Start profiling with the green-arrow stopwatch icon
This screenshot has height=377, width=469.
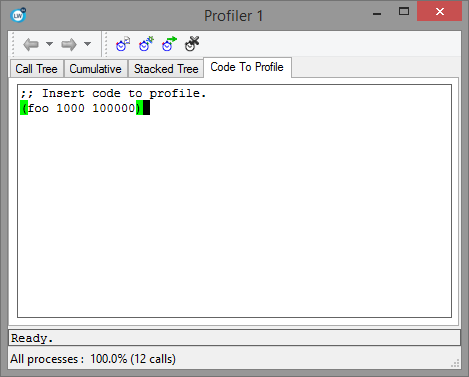click(169, 44)
